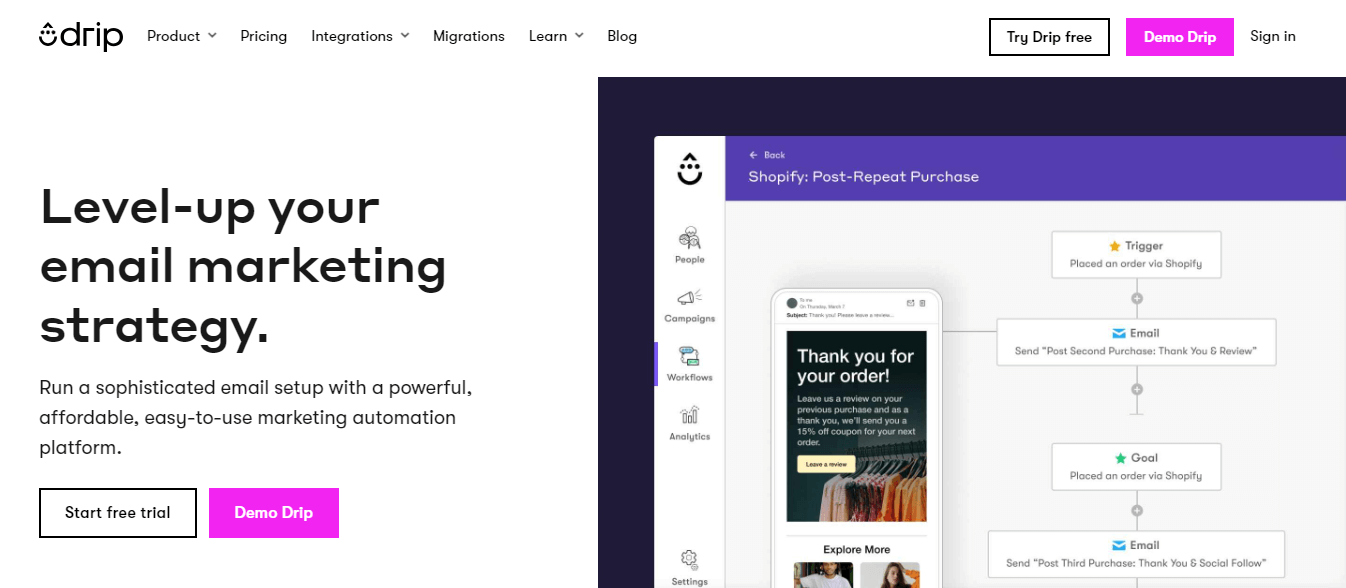Open the Pricing page

(x=264, y=36)
